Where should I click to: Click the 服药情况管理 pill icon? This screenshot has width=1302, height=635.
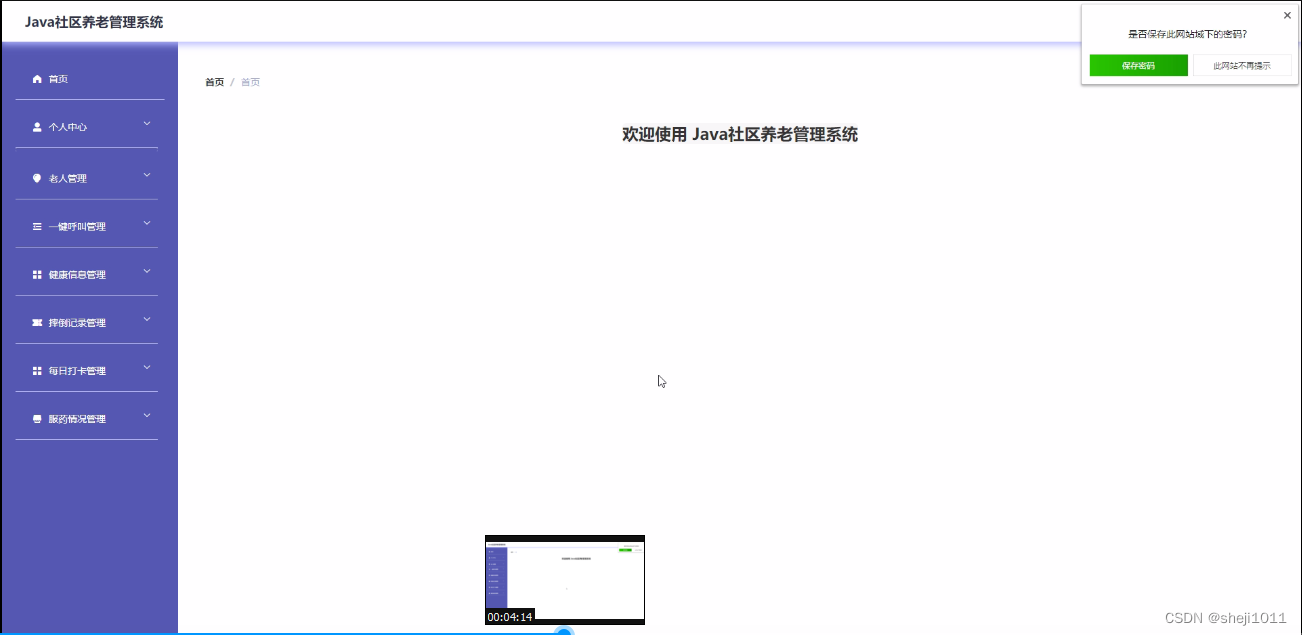35,418
